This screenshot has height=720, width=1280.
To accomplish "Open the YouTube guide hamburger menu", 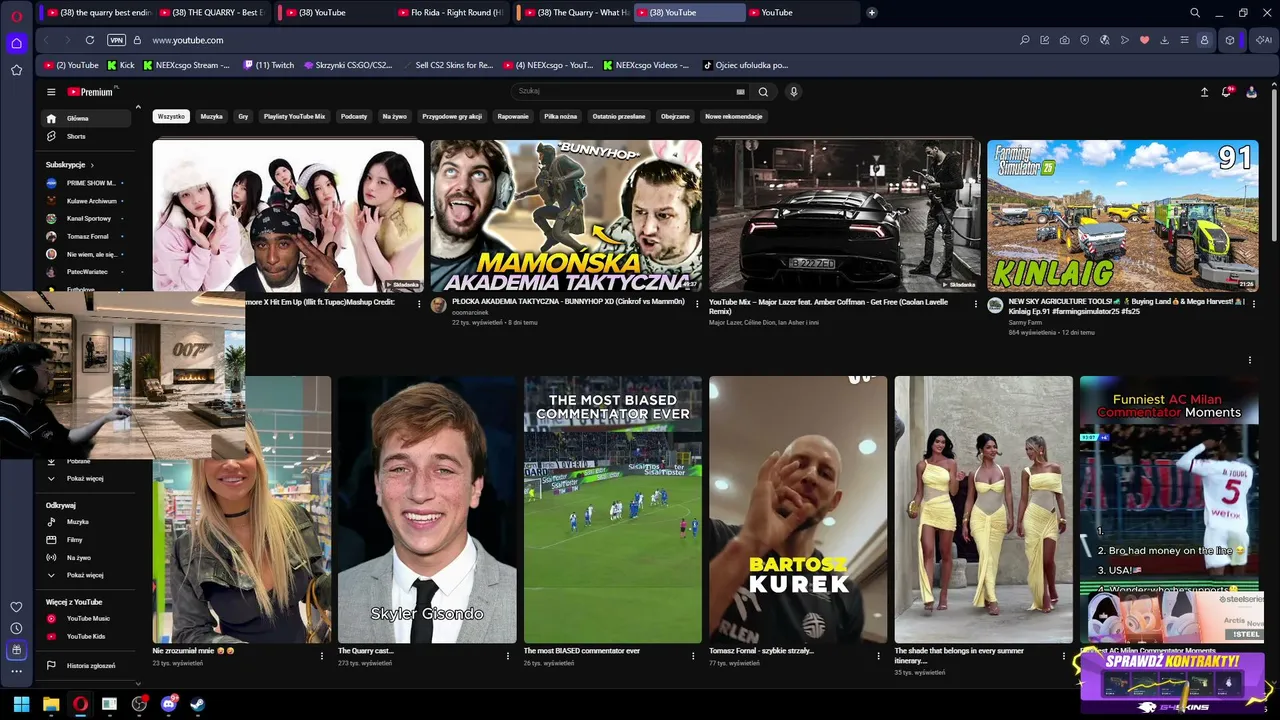I will point(51,92).
